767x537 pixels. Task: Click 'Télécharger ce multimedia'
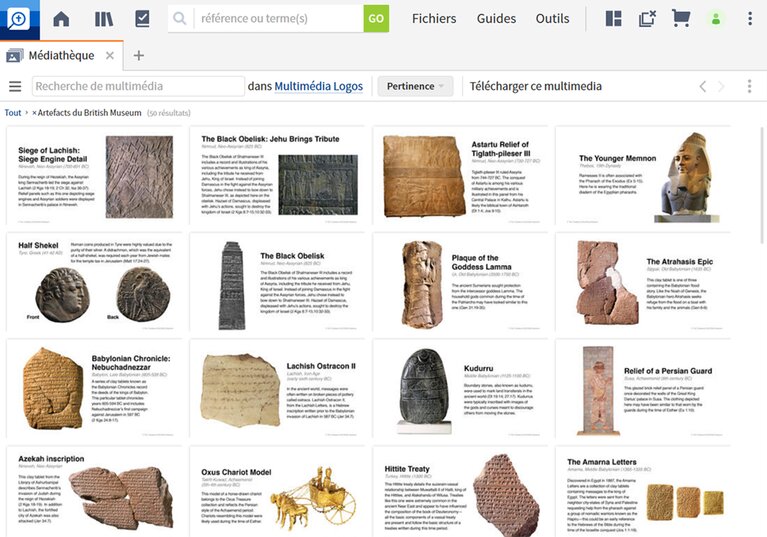coord(536,86)
